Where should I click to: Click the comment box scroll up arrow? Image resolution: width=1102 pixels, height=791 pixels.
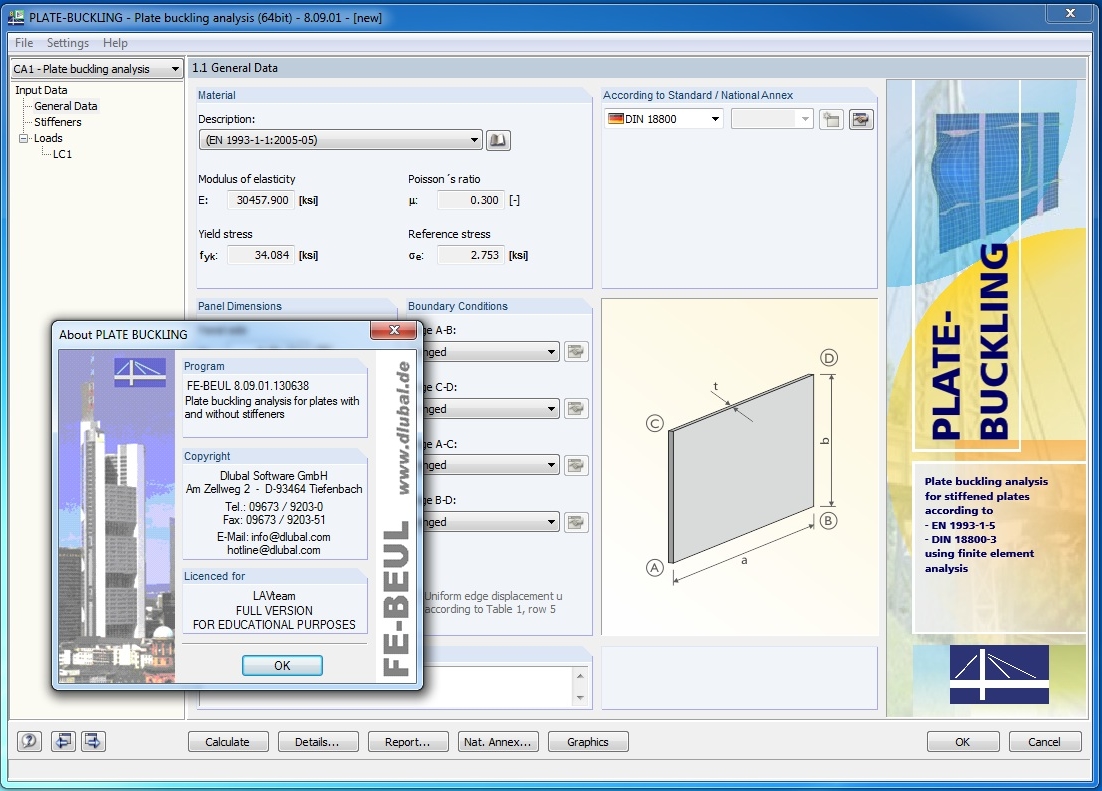580,676
